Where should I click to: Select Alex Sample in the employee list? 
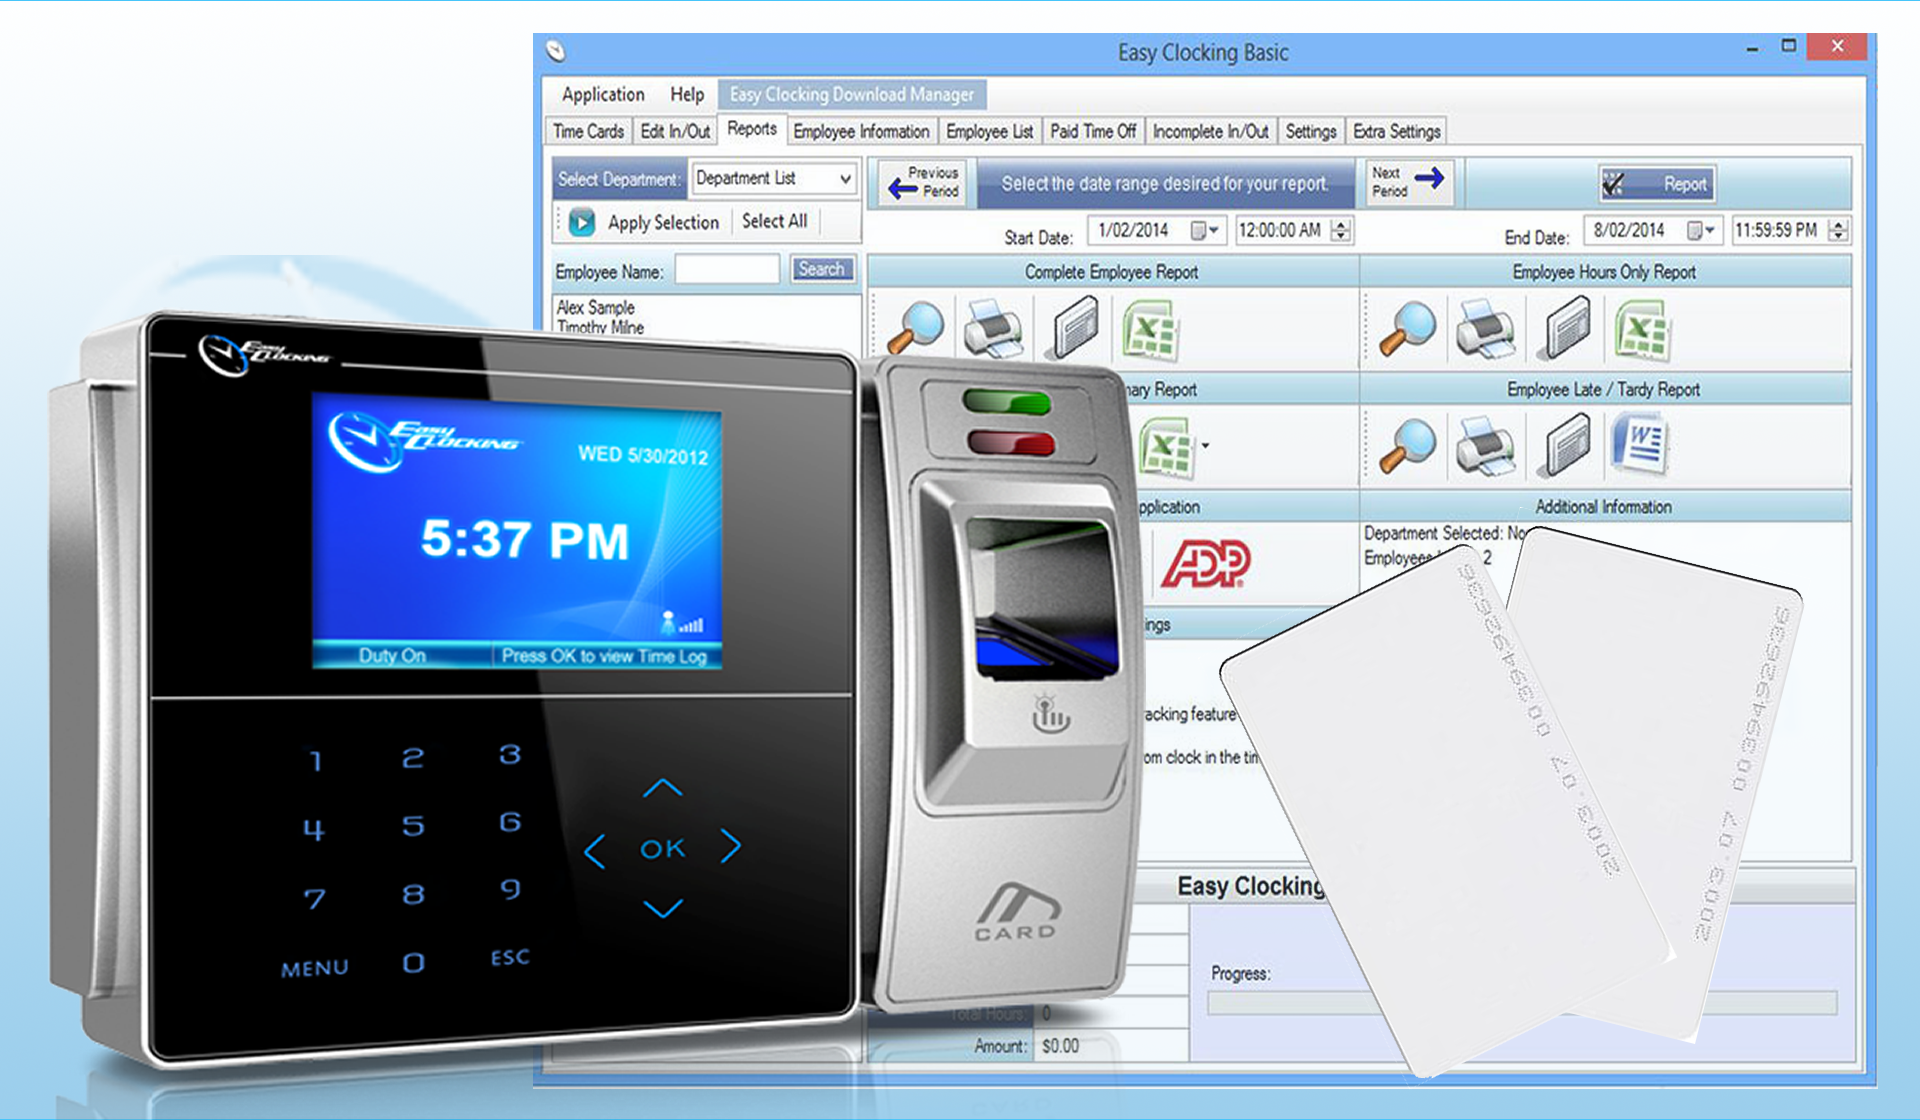coord(597,307)
